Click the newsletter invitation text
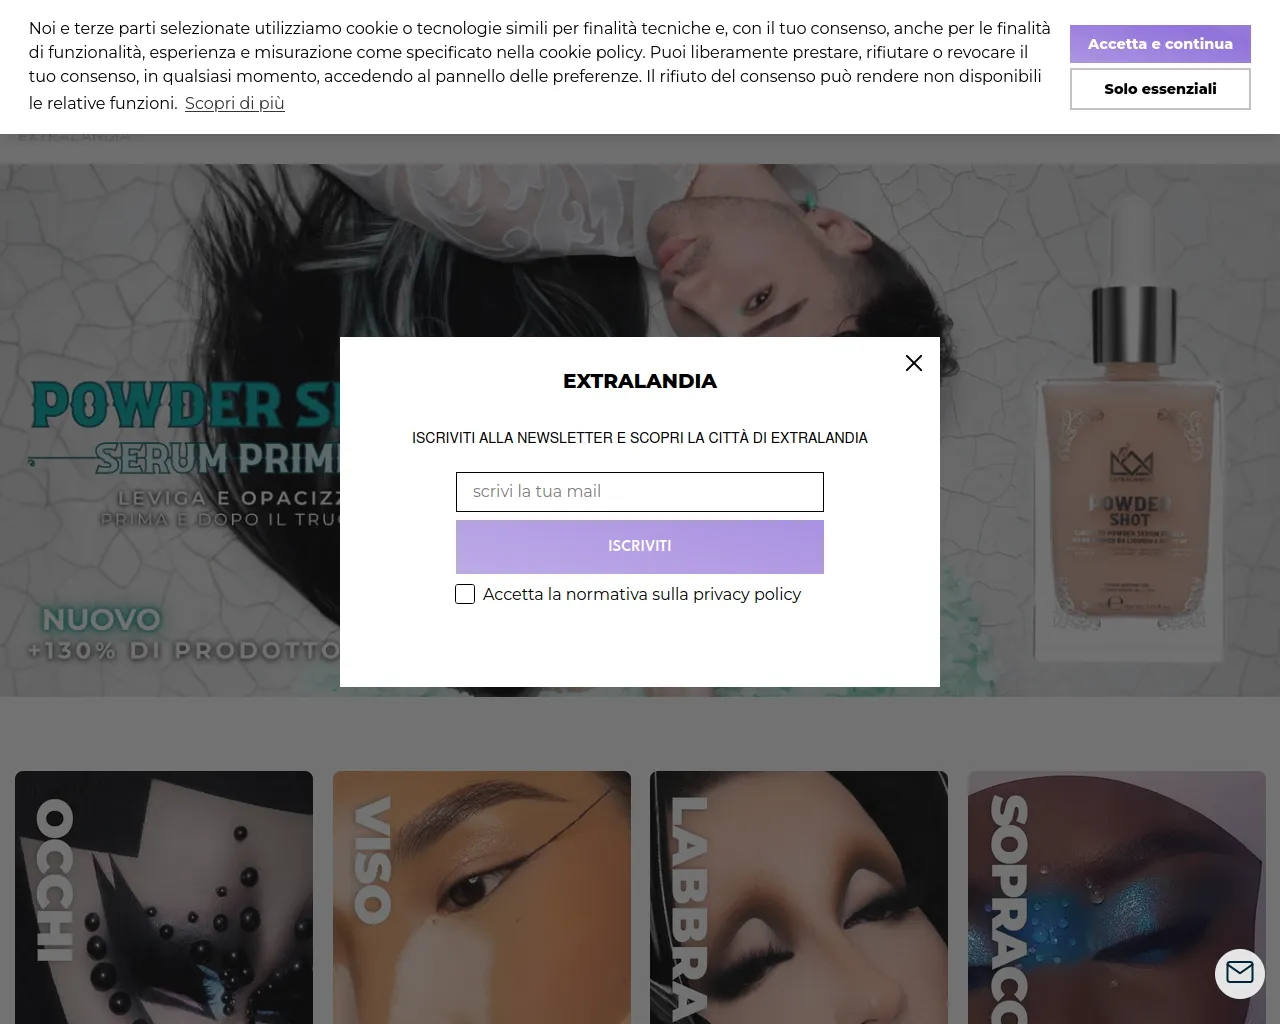 pos(640,438)
